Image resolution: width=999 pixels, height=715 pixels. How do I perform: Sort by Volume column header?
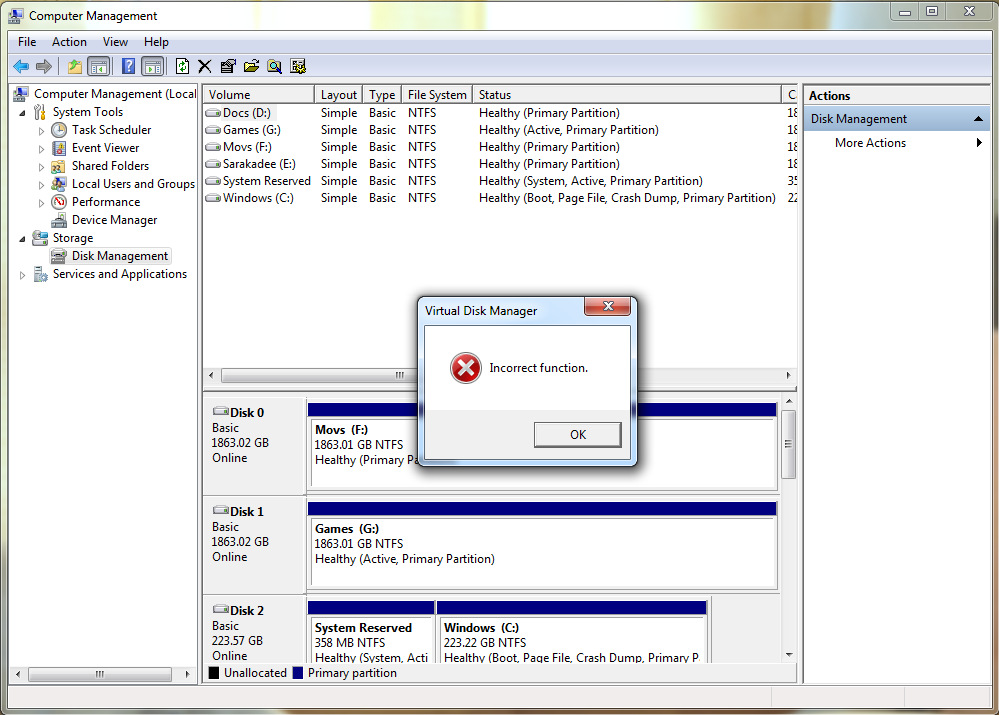[259, 94]
